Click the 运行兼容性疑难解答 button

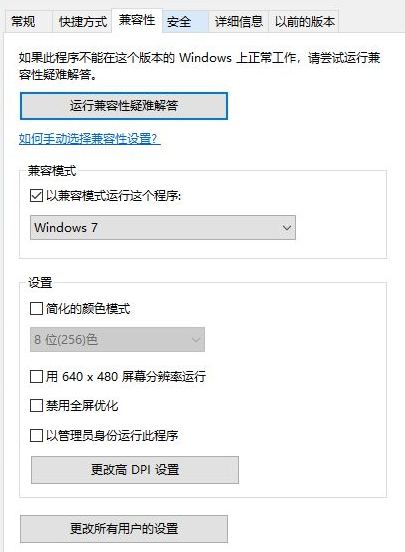tap(124, 106)
